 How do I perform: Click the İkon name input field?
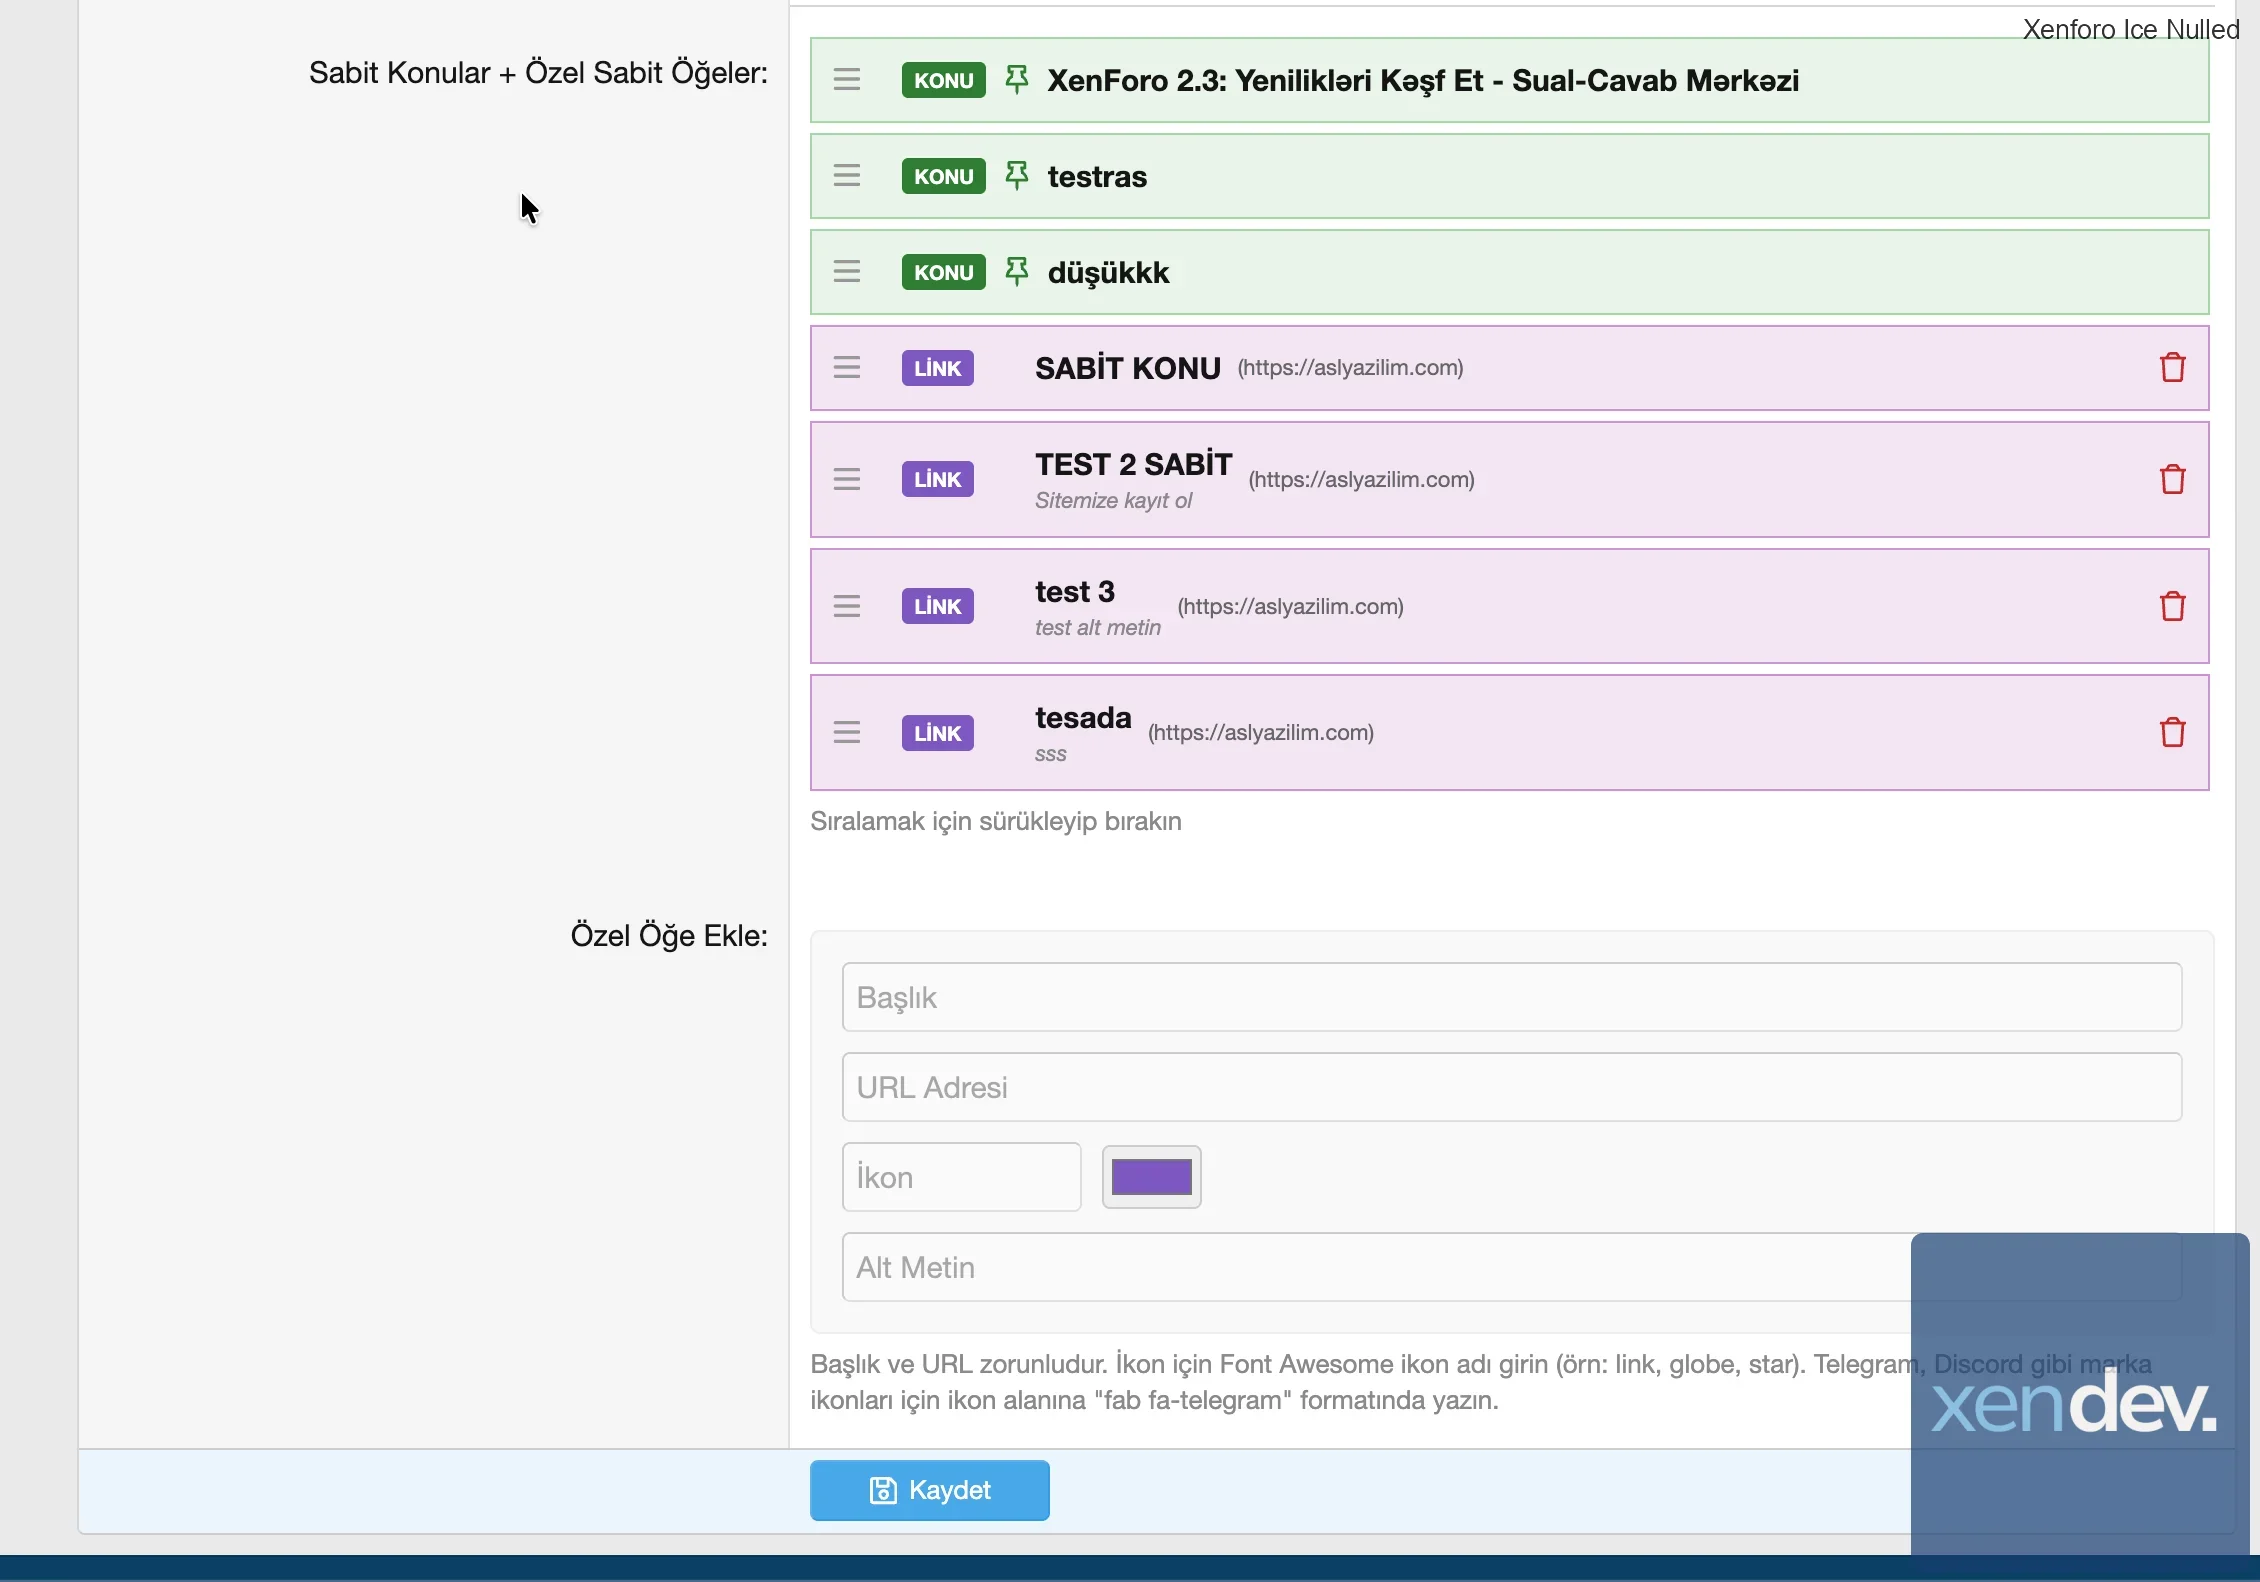(x=960, y=1177)
